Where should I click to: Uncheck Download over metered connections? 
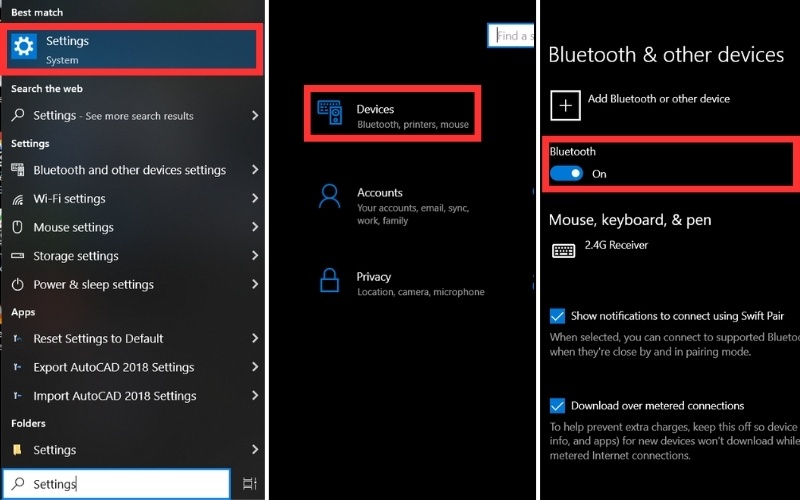(557, 406)
